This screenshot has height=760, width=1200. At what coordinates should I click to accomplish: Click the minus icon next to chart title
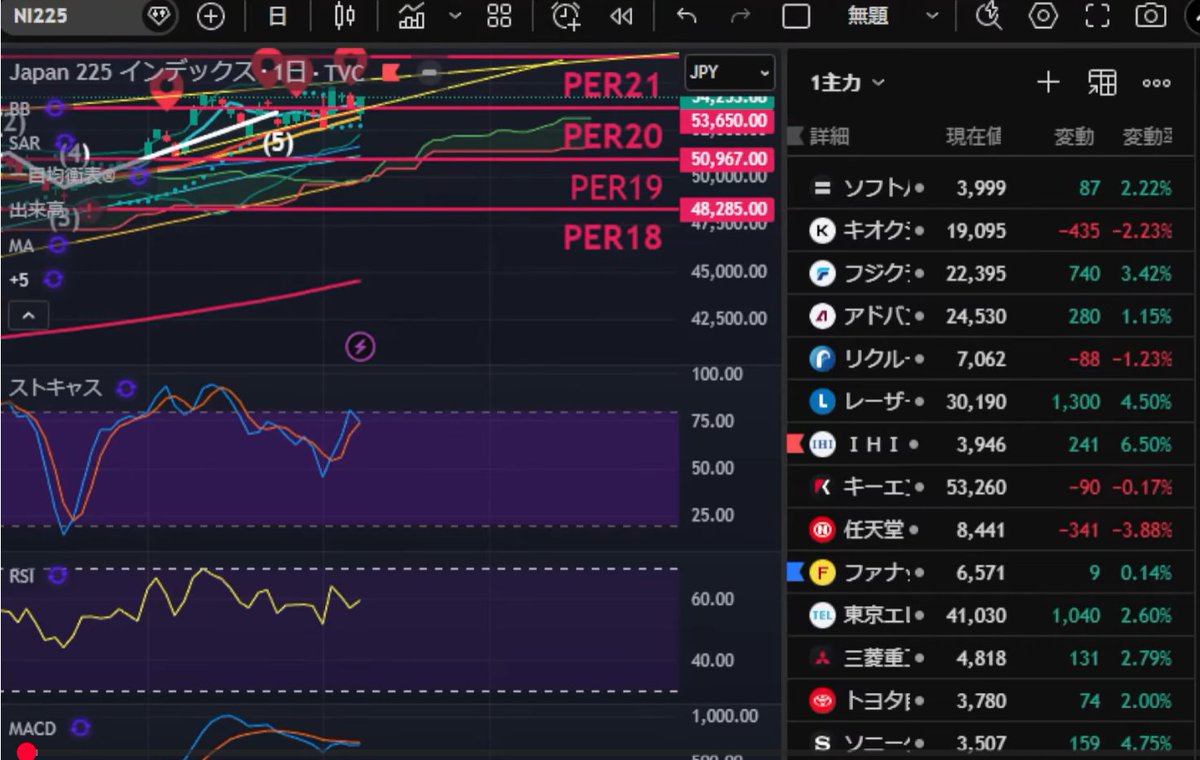pyautogui.click(x=429, y=72)
